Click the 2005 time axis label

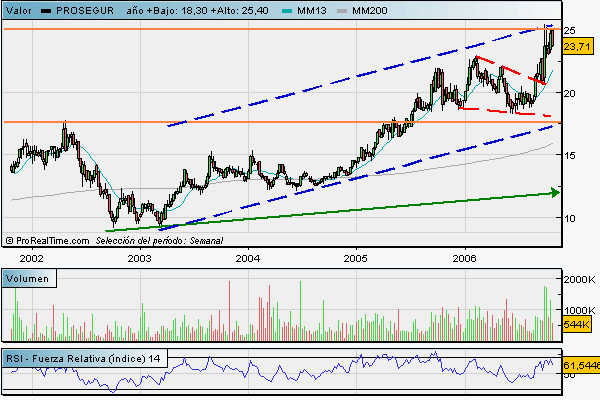tap(356, 258)
